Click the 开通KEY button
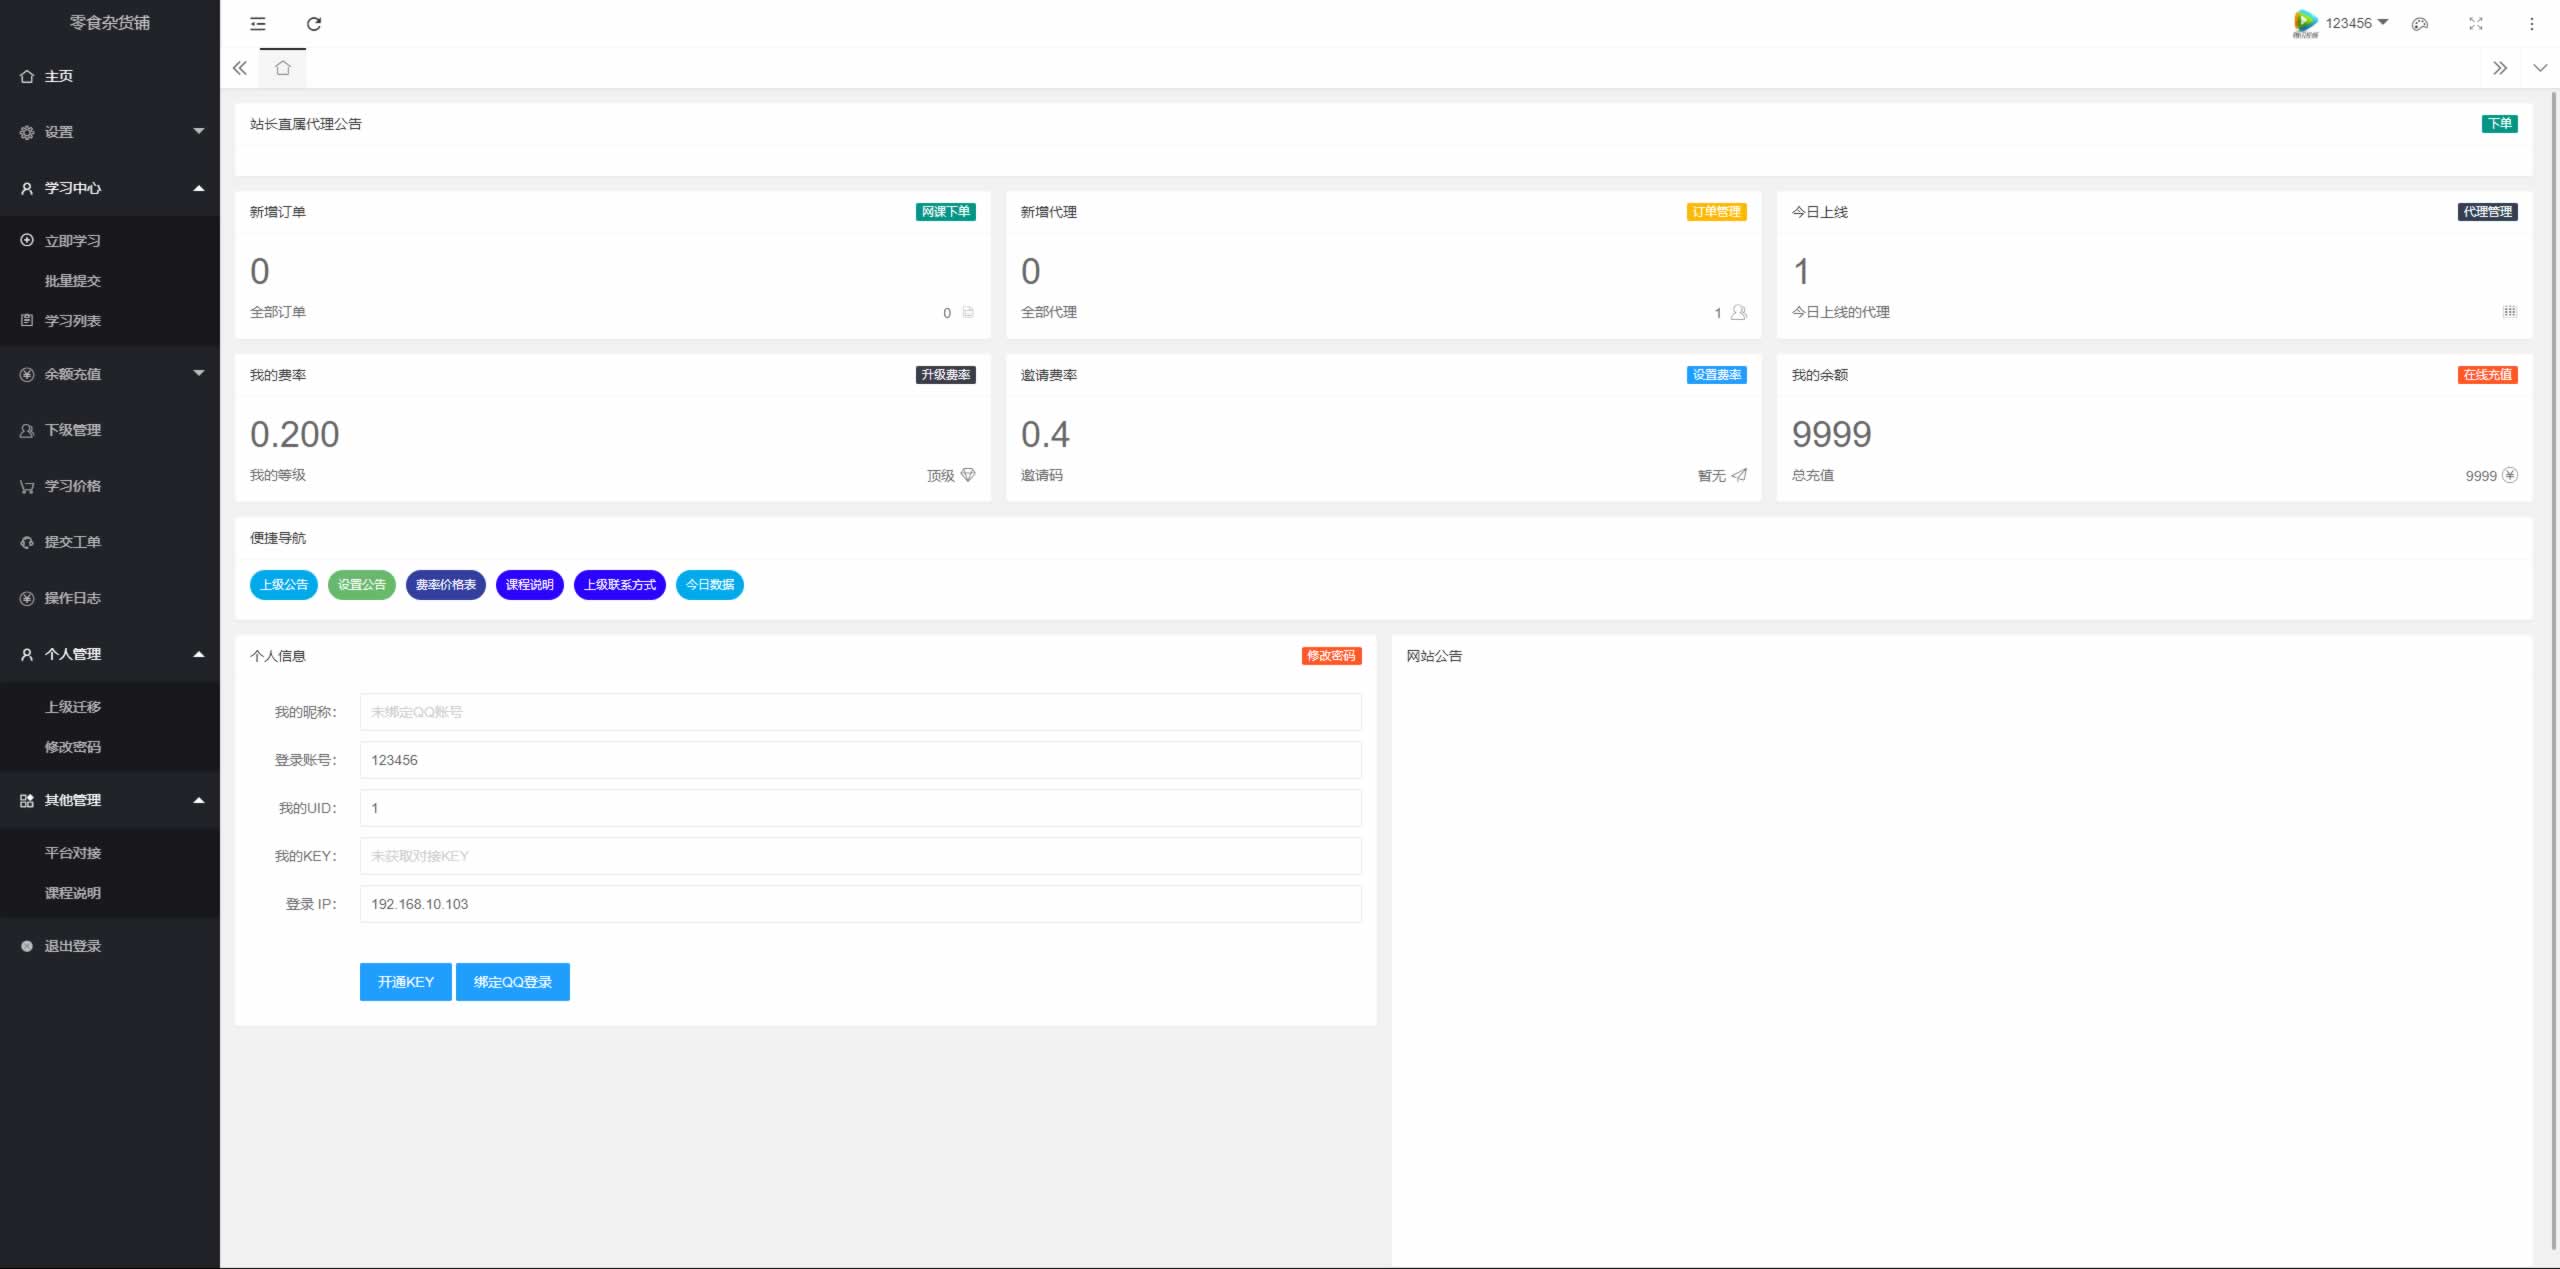2560x1269 pixels. 405,982
